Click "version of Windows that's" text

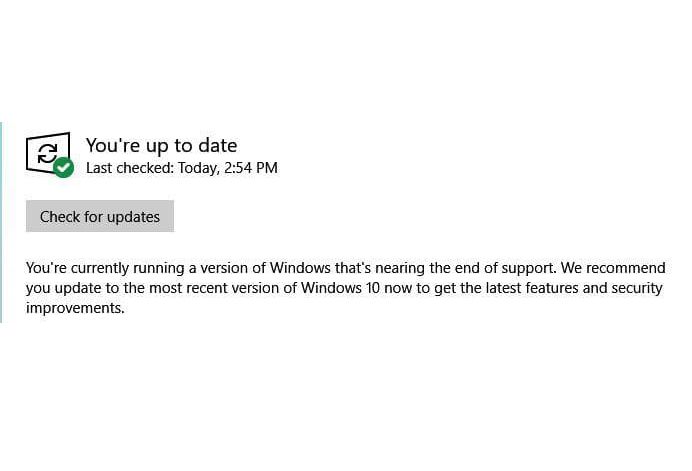(x=286, y=268)
